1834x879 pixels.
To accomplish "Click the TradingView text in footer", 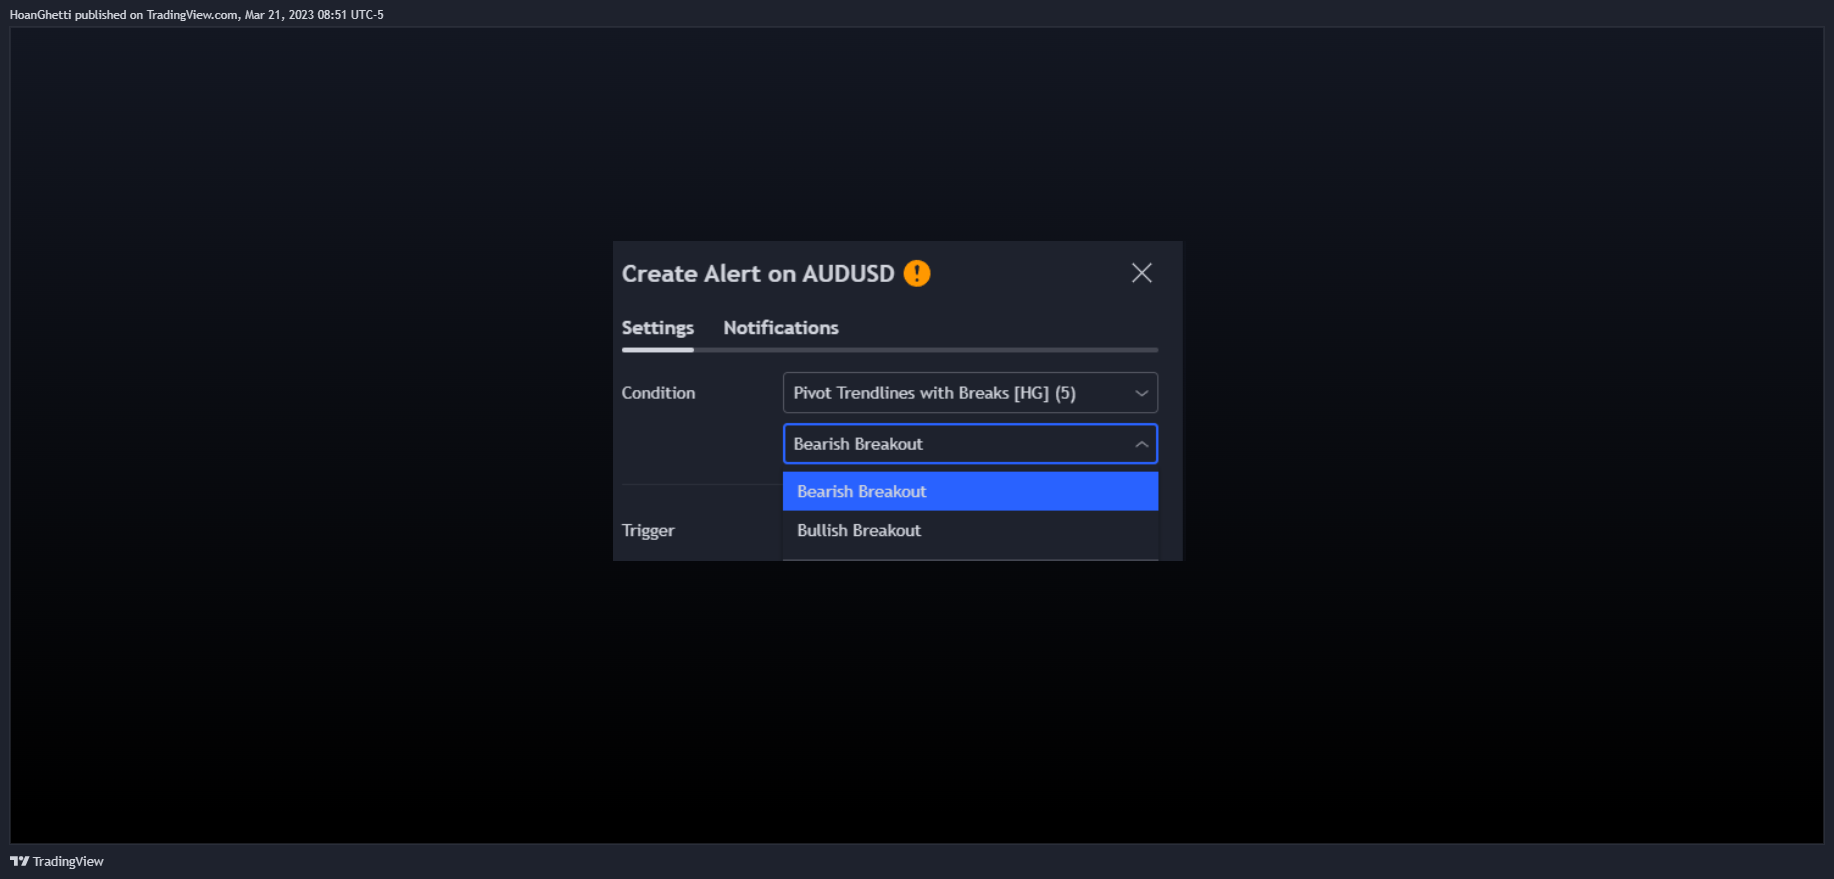I will pos(68,861).
